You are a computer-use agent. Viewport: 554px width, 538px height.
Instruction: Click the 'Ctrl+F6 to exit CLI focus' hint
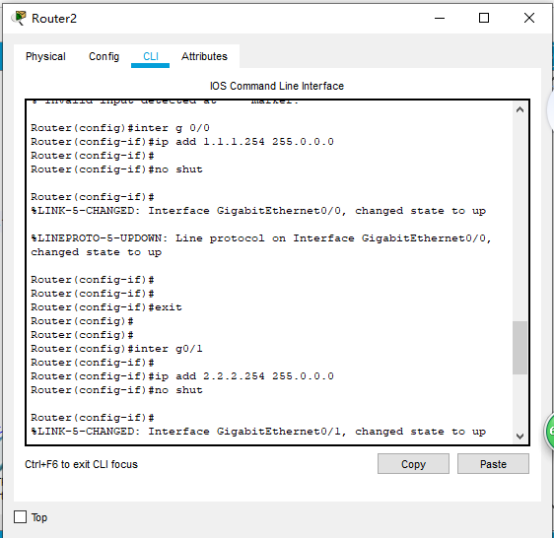(x=81, y=464)
